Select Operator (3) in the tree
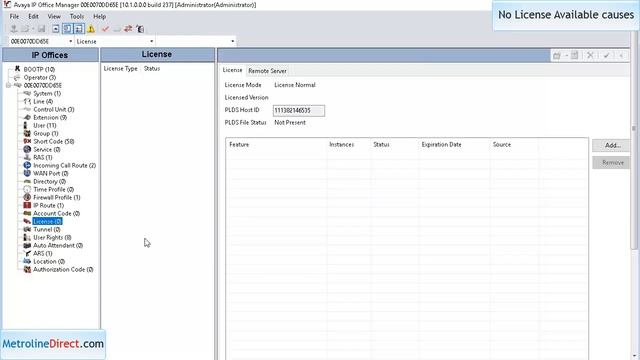The image size is (640, 360). pyautogui.click(x=40, y=77)
